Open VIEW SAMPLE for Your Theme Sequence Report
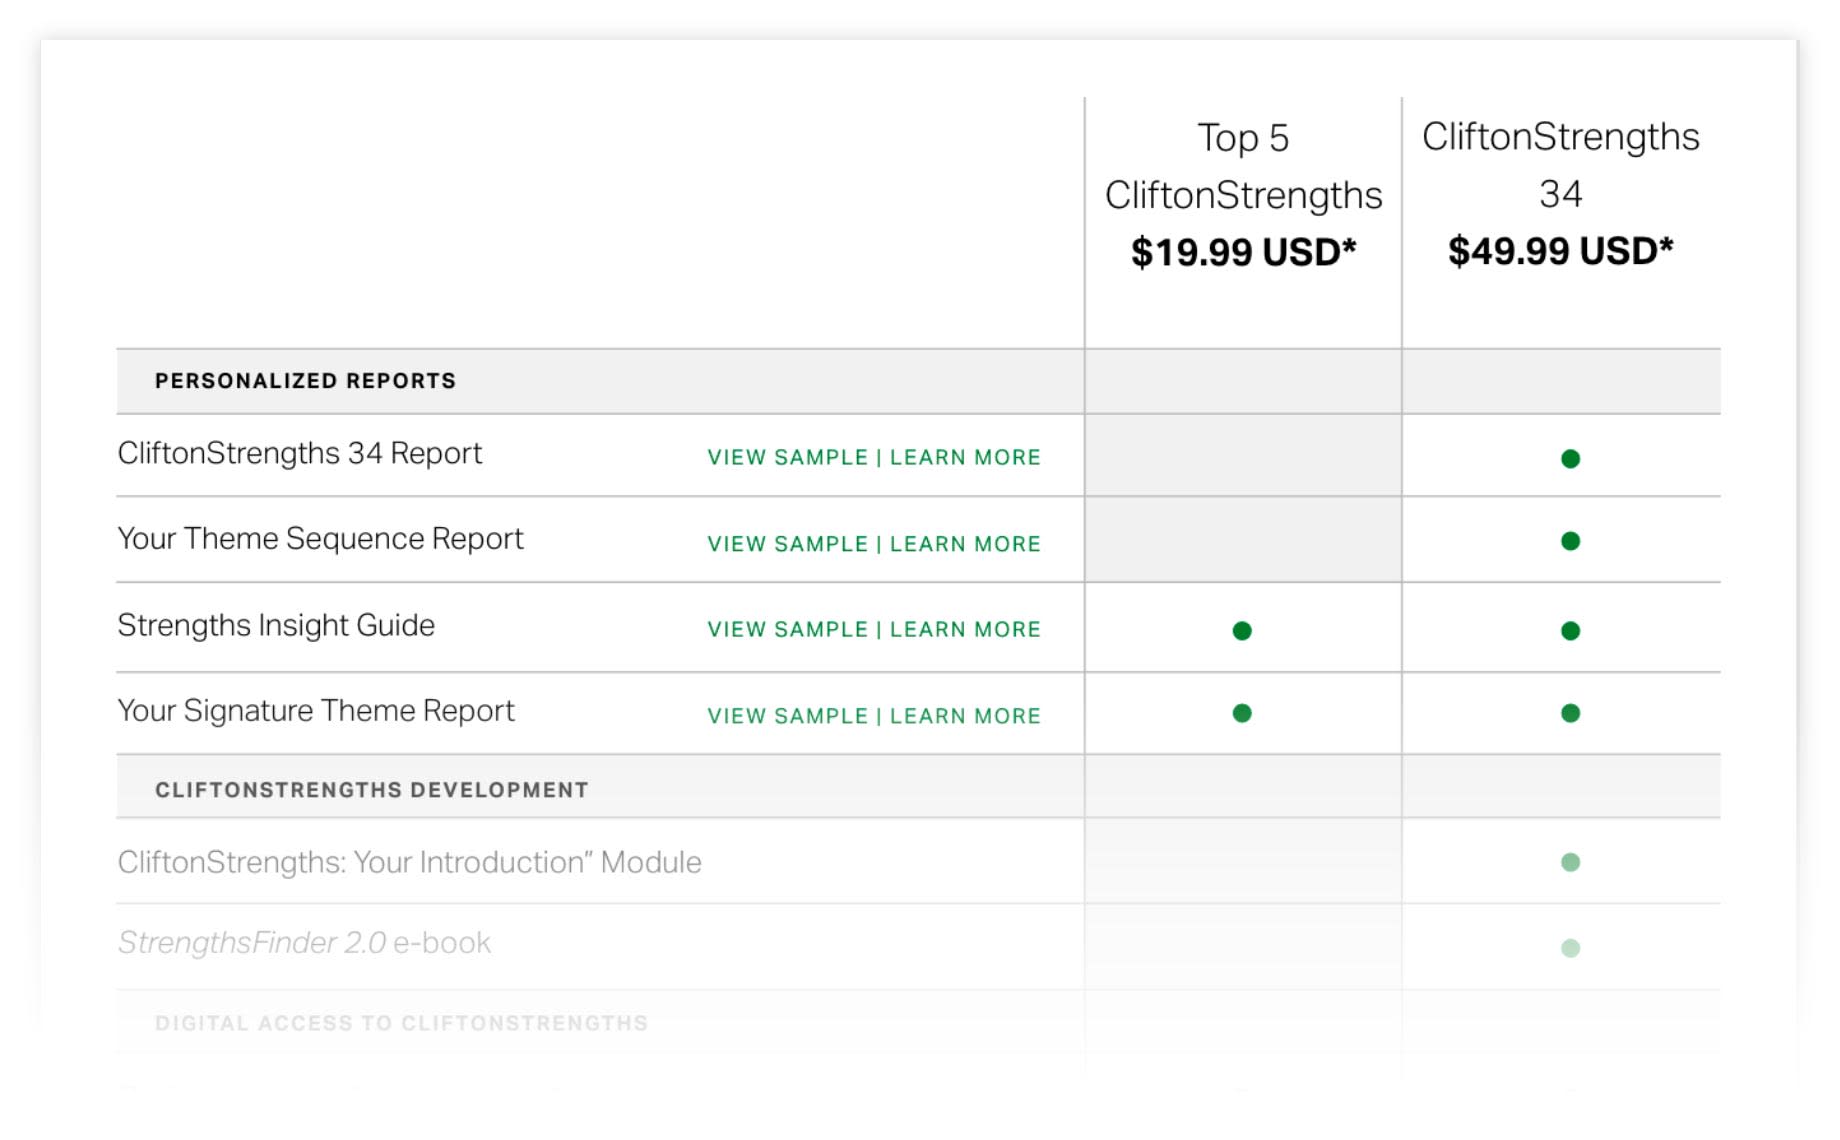The height and width of the screenshot is (1140, 1840). [788, 544]
